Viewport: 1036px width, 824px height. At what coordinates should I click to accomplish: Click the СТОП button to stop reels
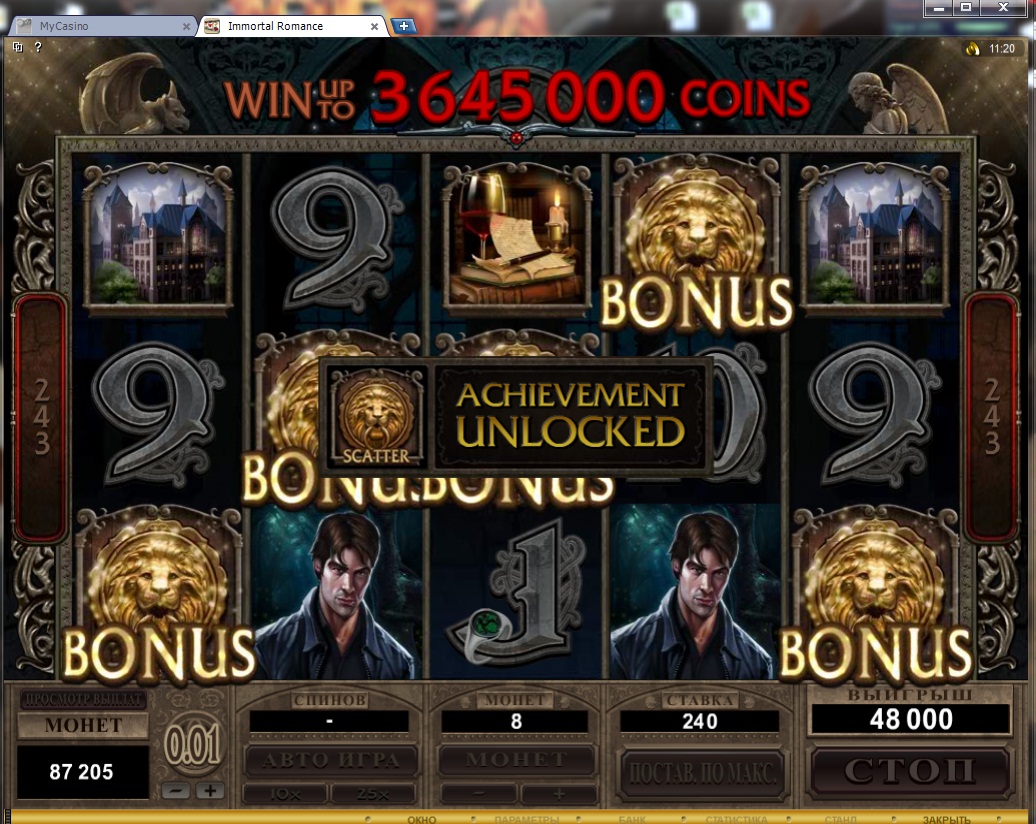910,770
